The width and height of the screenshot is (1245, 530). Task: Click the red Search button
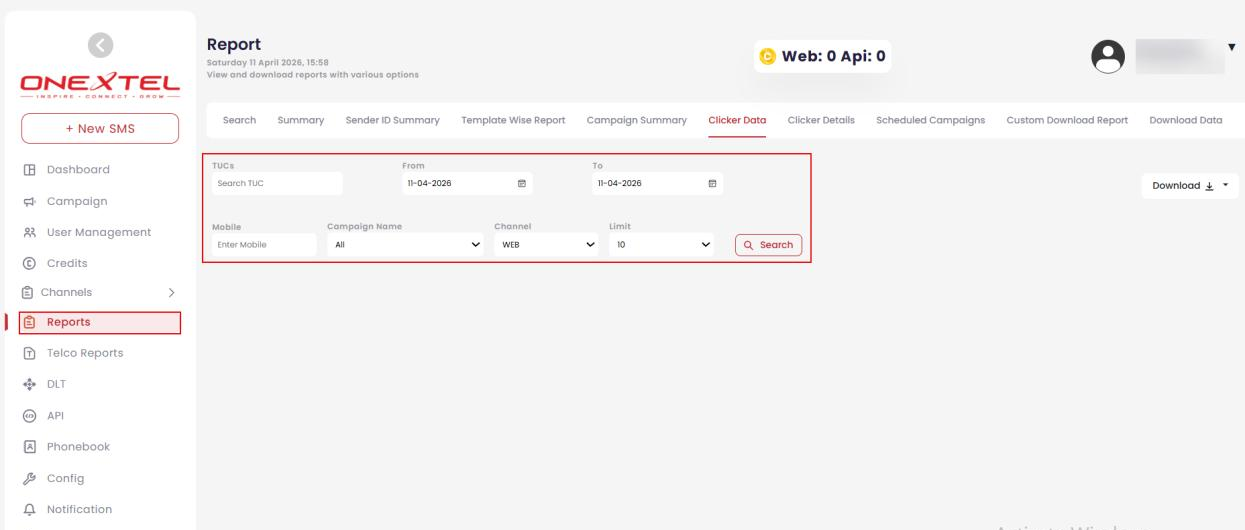pos(768,245)
